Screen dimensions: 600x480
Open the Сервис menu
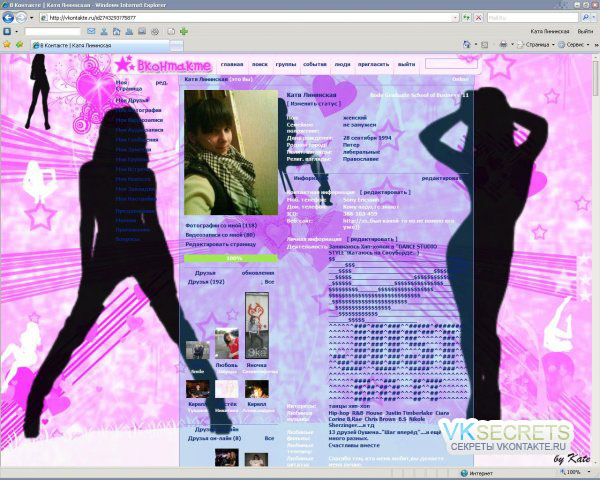click(x=574, y=45)
